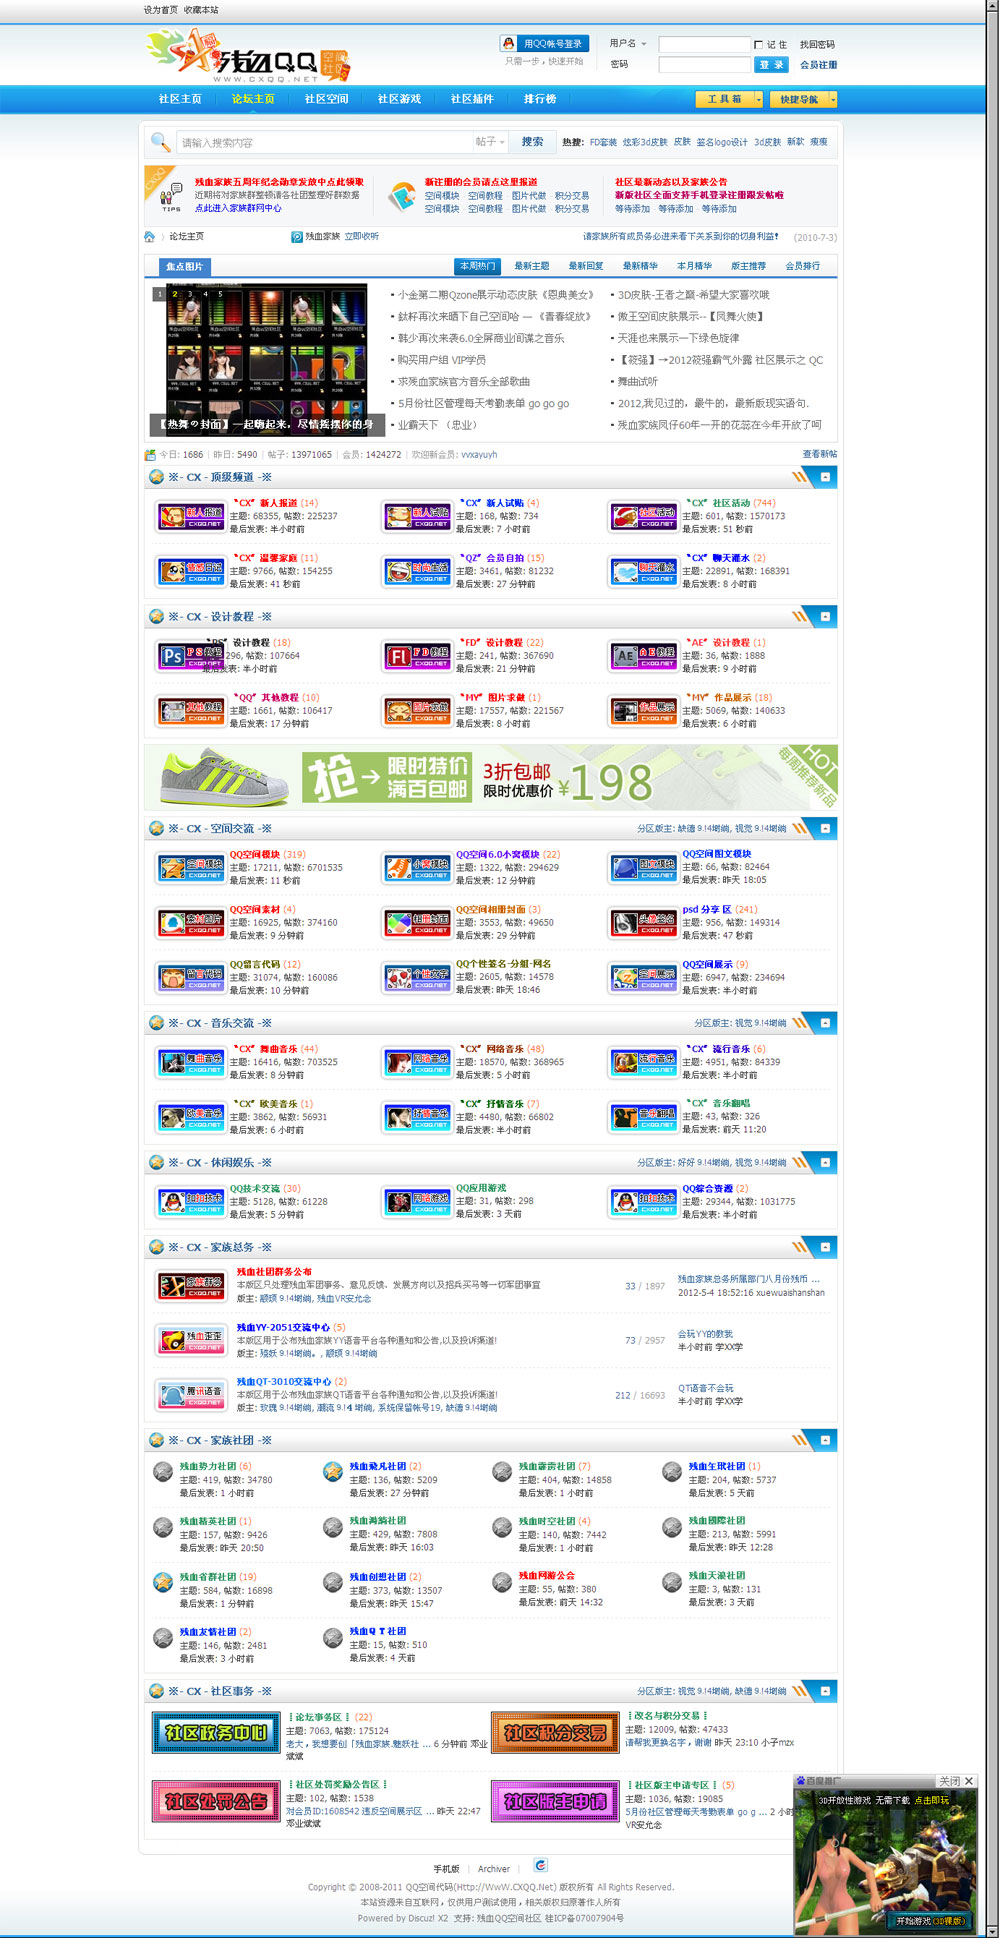Switch to 最新主题 tab

532,266
